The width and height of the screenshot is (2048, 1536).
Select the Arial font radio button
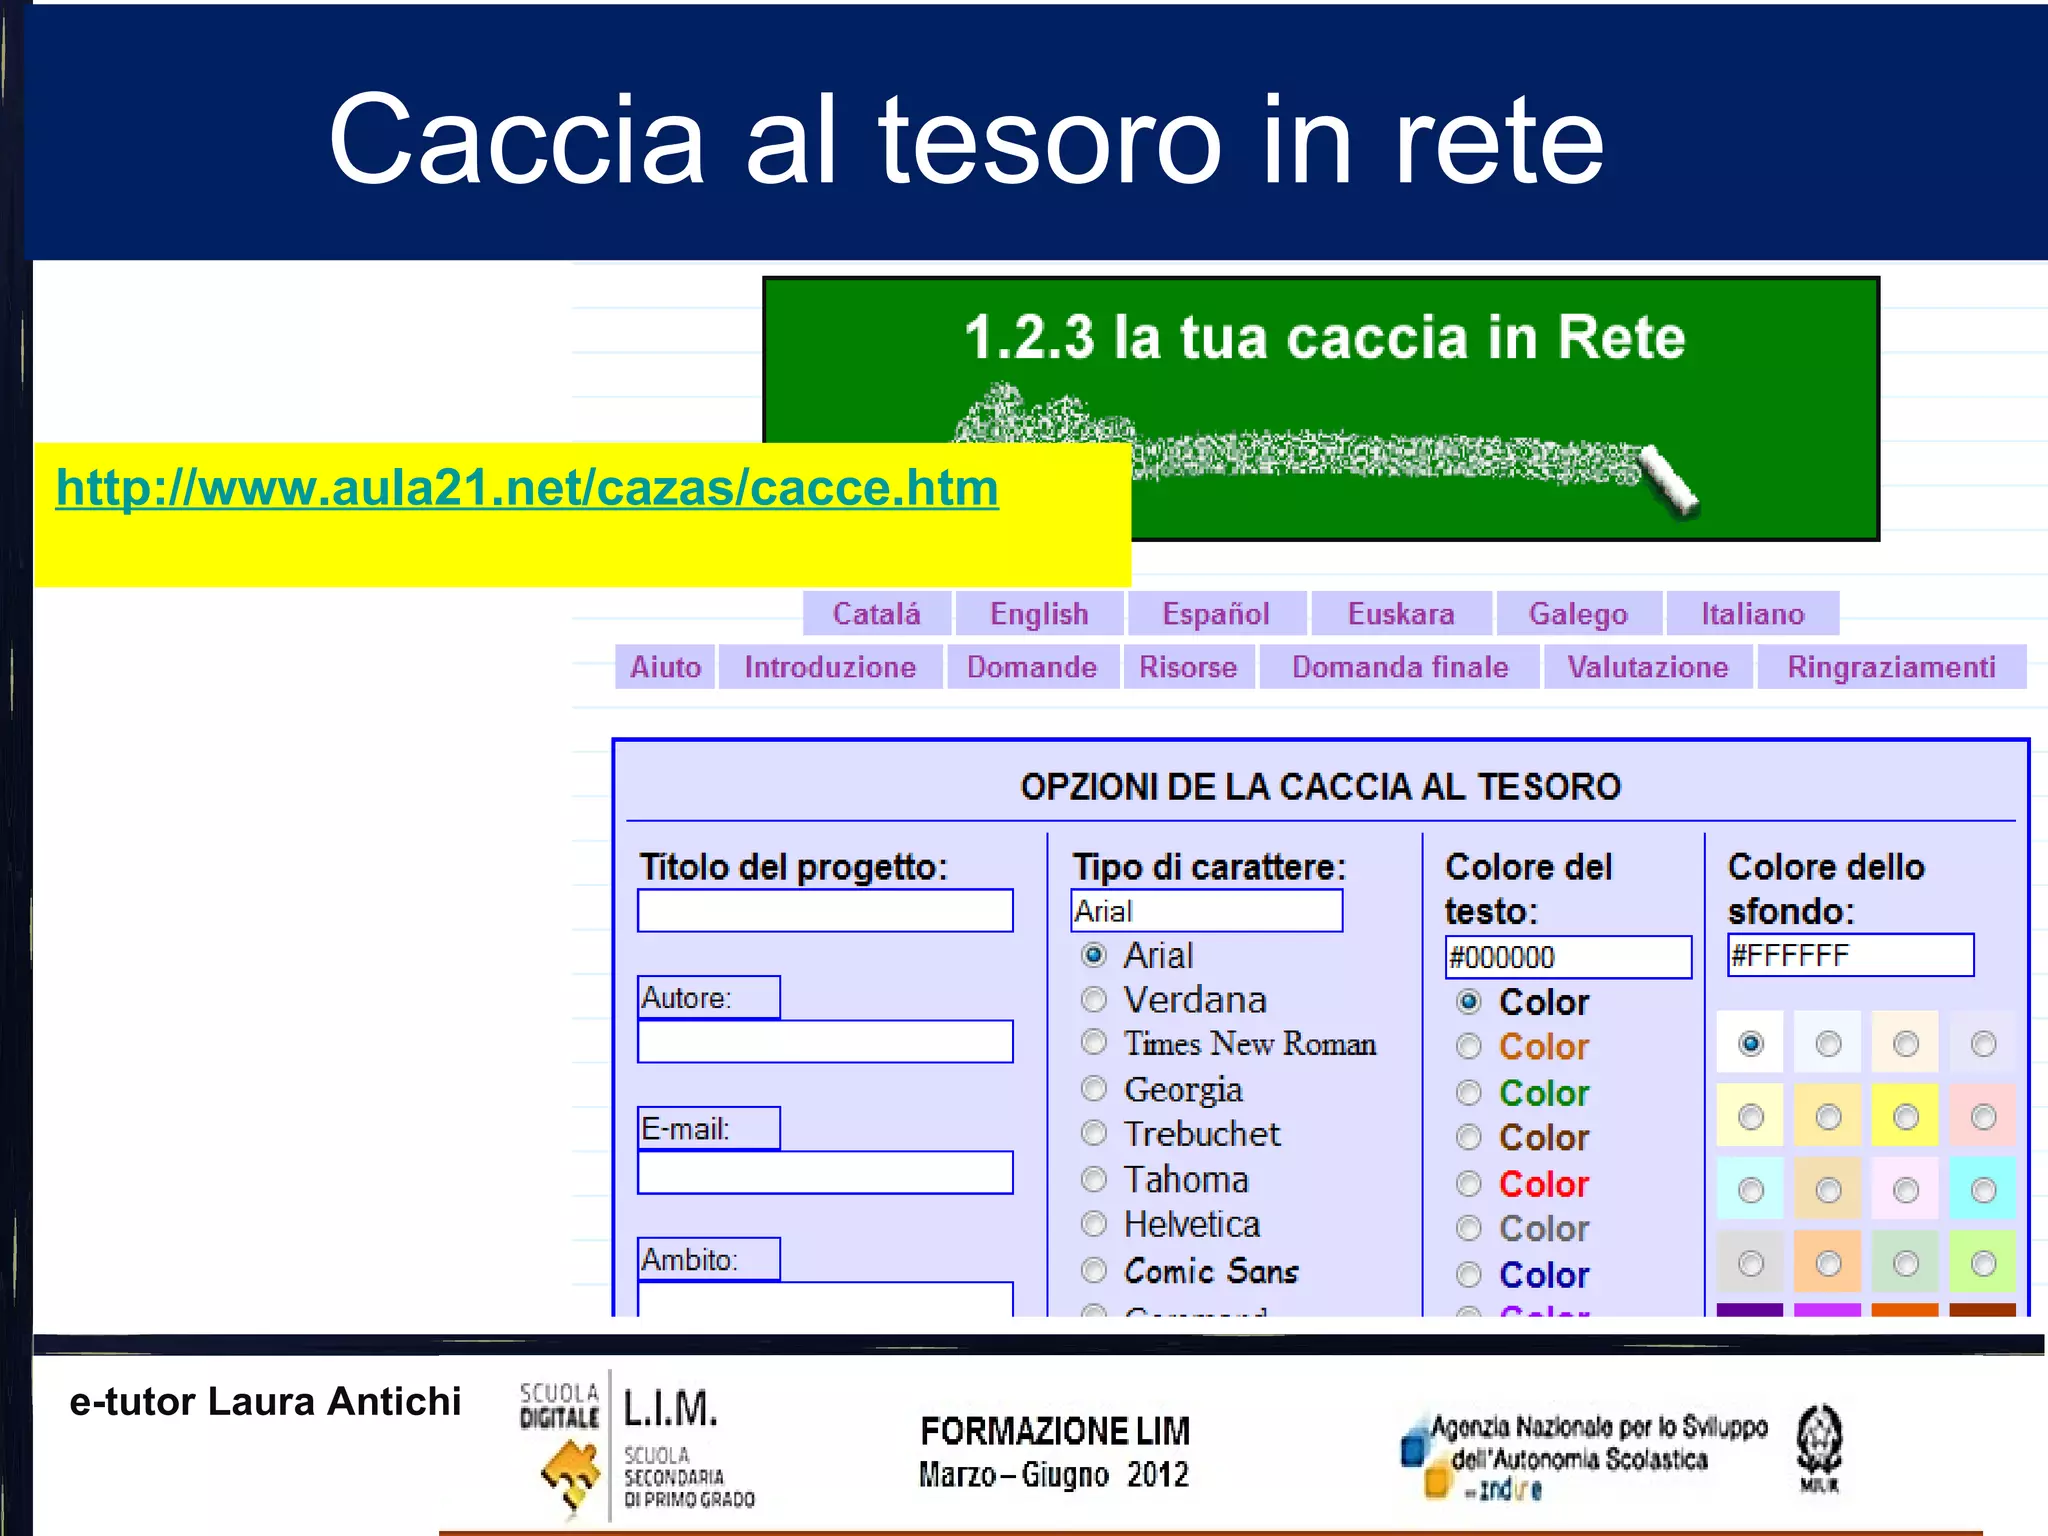[x=1094, y=955]
